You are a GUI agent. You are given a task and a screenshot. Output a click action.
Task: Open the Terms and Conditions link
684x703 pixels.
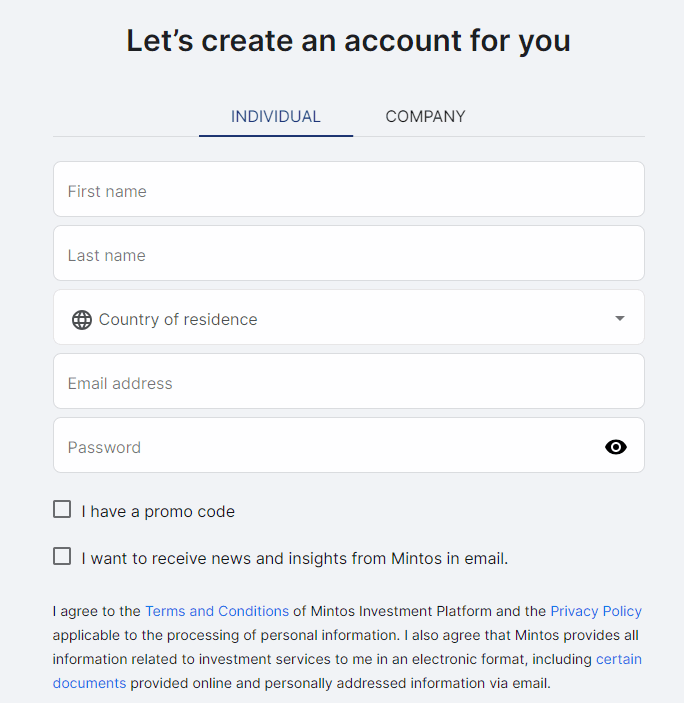(217, 611)
